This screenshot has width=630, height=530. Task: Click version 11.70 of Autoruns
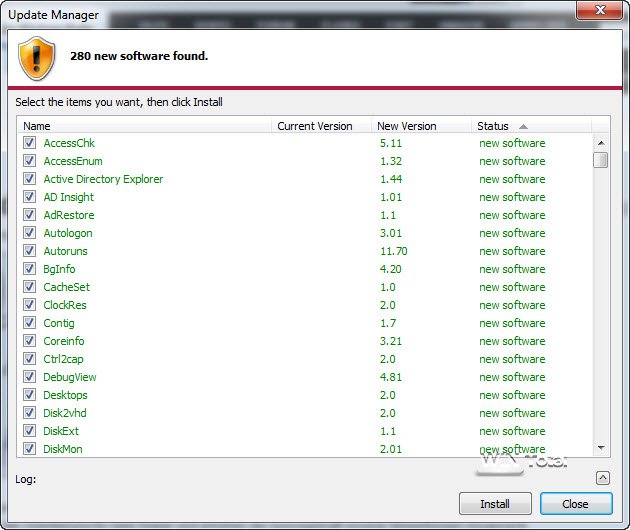394,251
